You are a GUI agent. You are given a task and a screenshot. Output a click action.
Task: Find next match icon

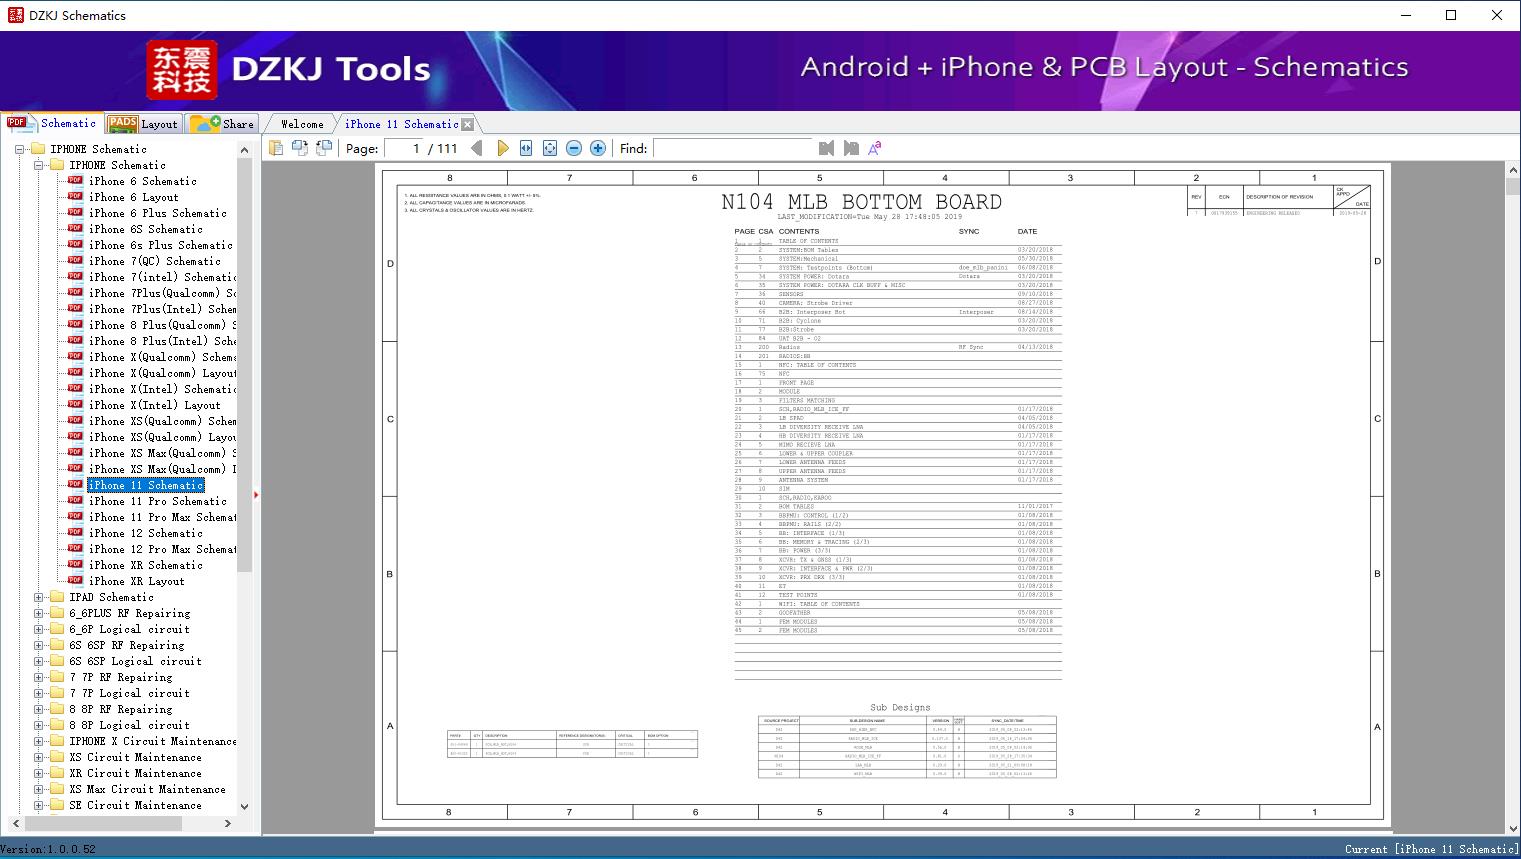click(x=851, y=148)
